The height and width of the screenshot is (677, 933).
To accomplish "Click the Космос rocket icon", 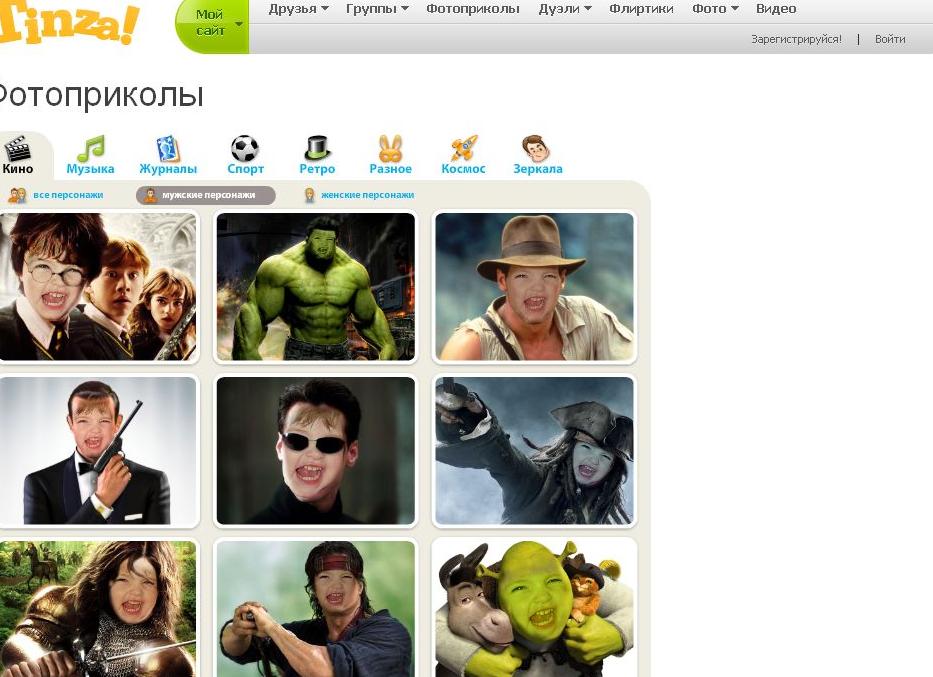I will pos(464,148).
